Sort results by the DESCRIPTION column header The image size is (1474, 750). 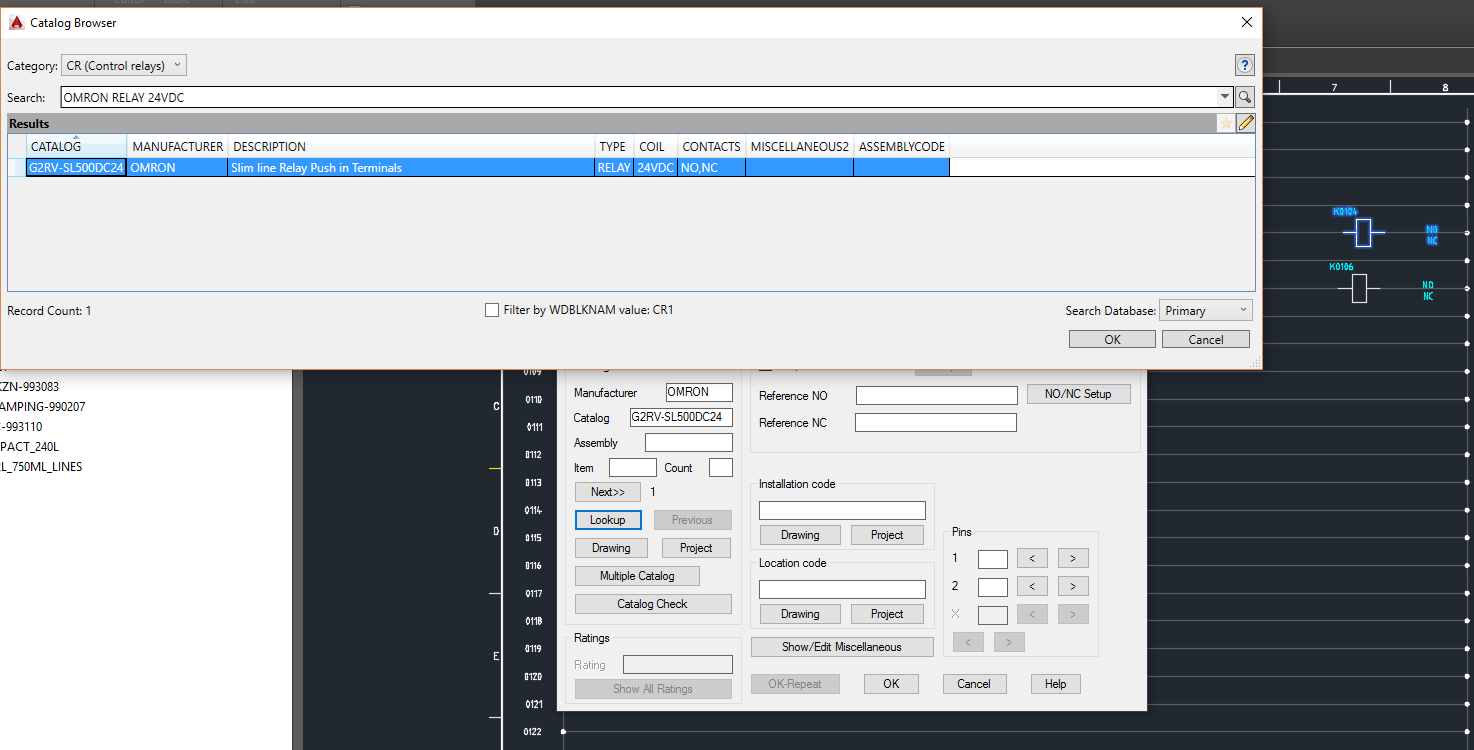[x=412, y=146]
